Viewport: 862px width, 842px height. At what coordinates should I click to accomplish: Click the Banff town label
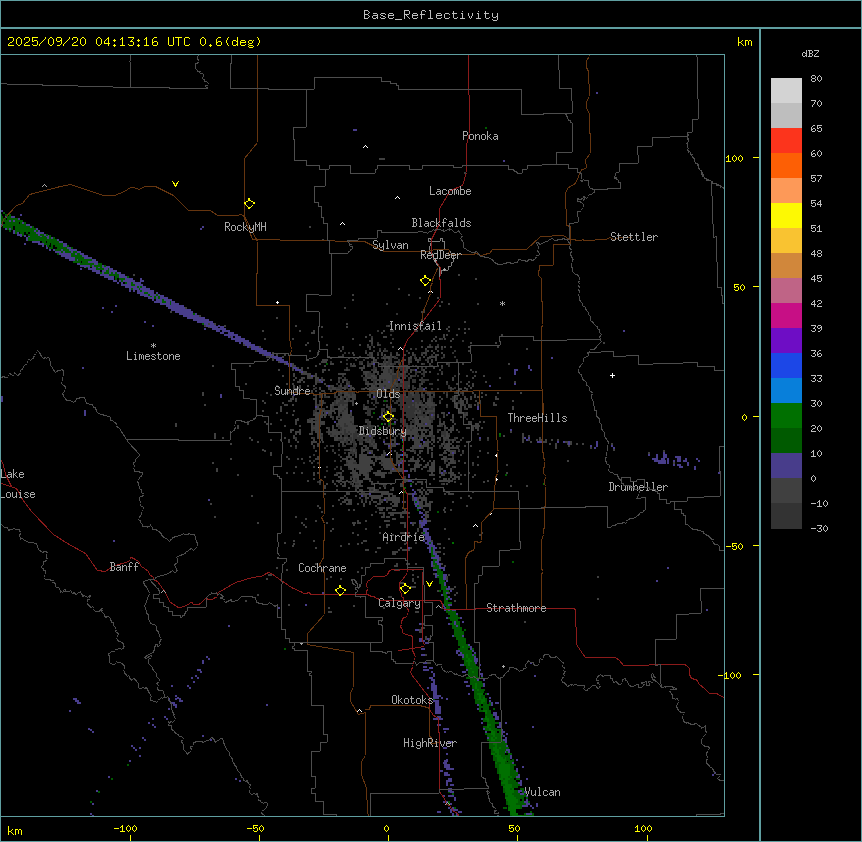(x=124, y=567)
